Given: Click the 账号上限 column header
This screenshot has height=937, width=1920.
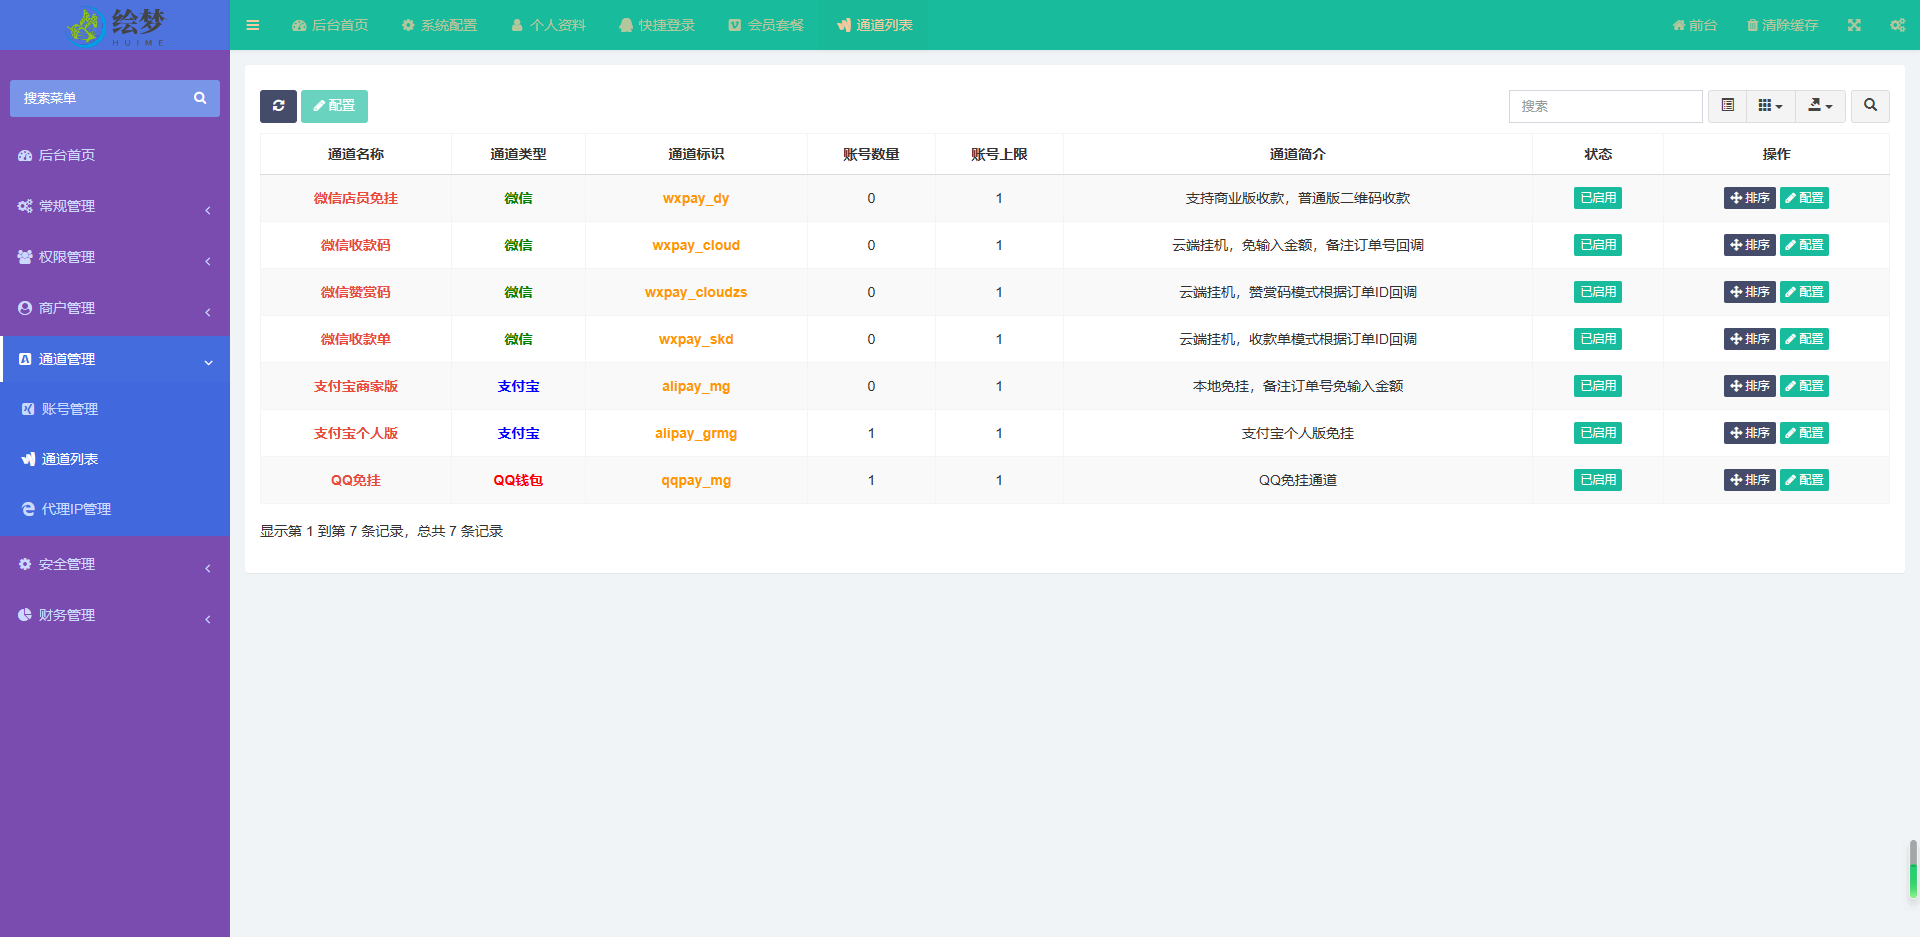Looking at the screenshot, I should coord(999,154).
